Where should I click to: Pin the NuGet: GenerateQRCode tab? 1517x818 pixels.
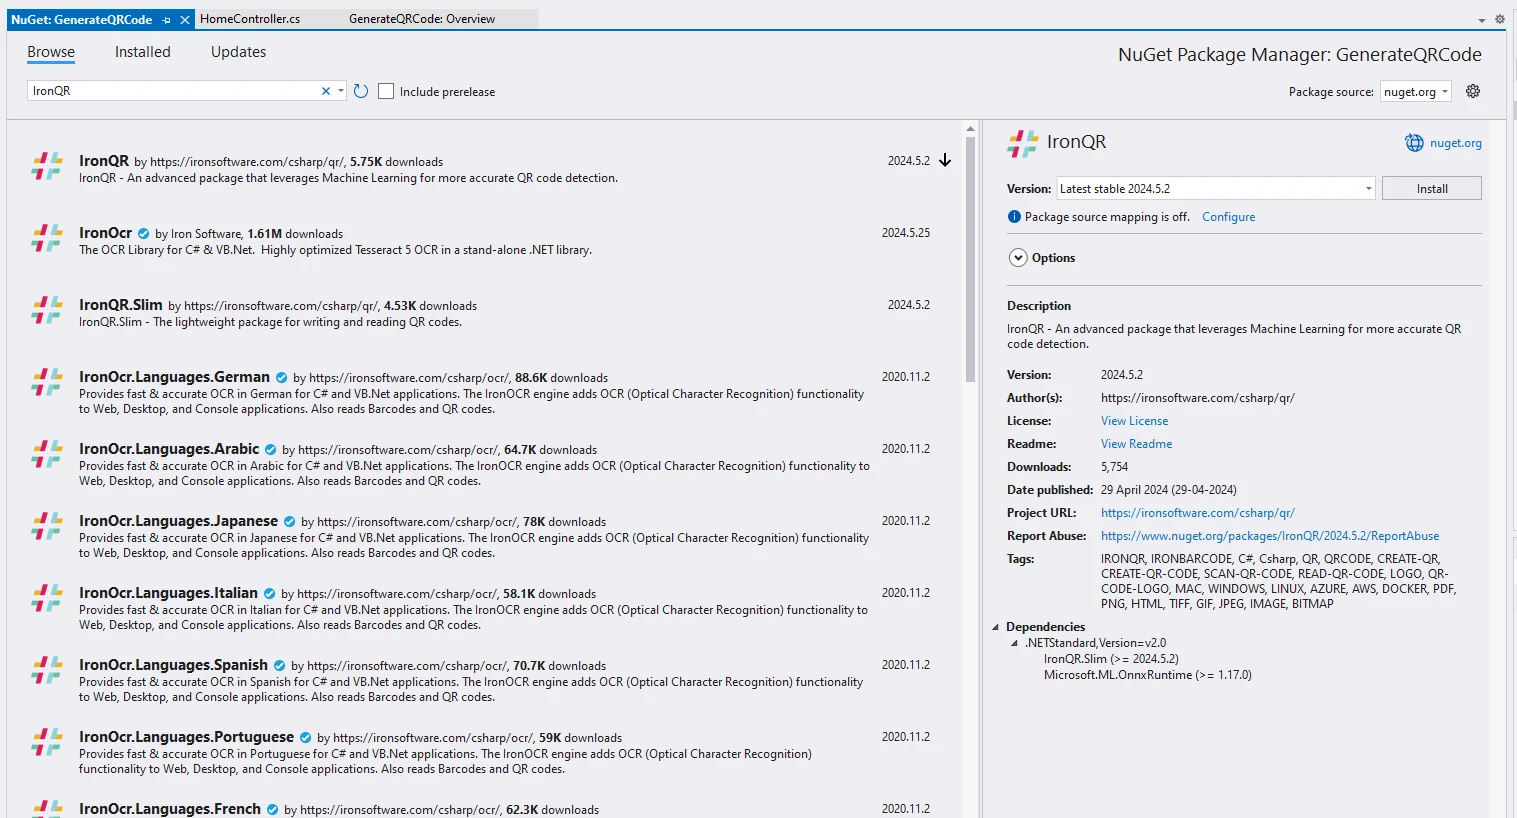click(x=167, y=19)
